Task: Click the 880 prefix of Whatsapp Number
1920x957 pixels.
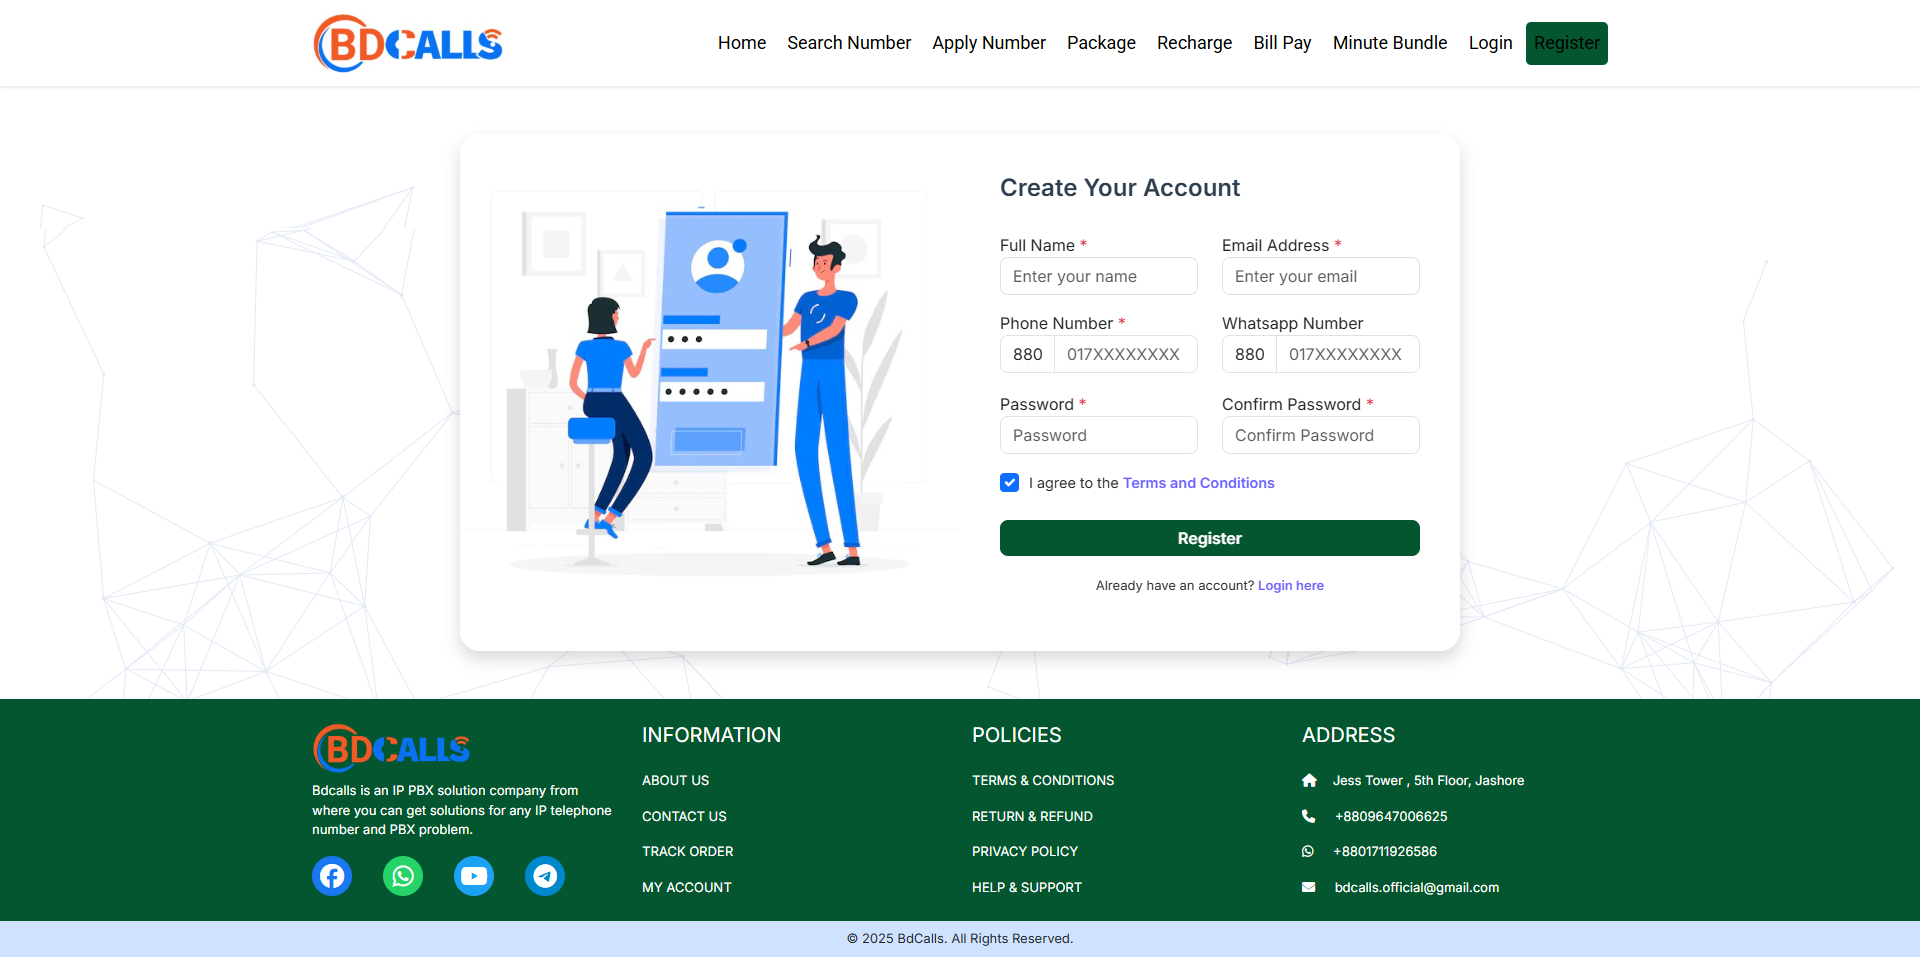Action: (1249, 354)
